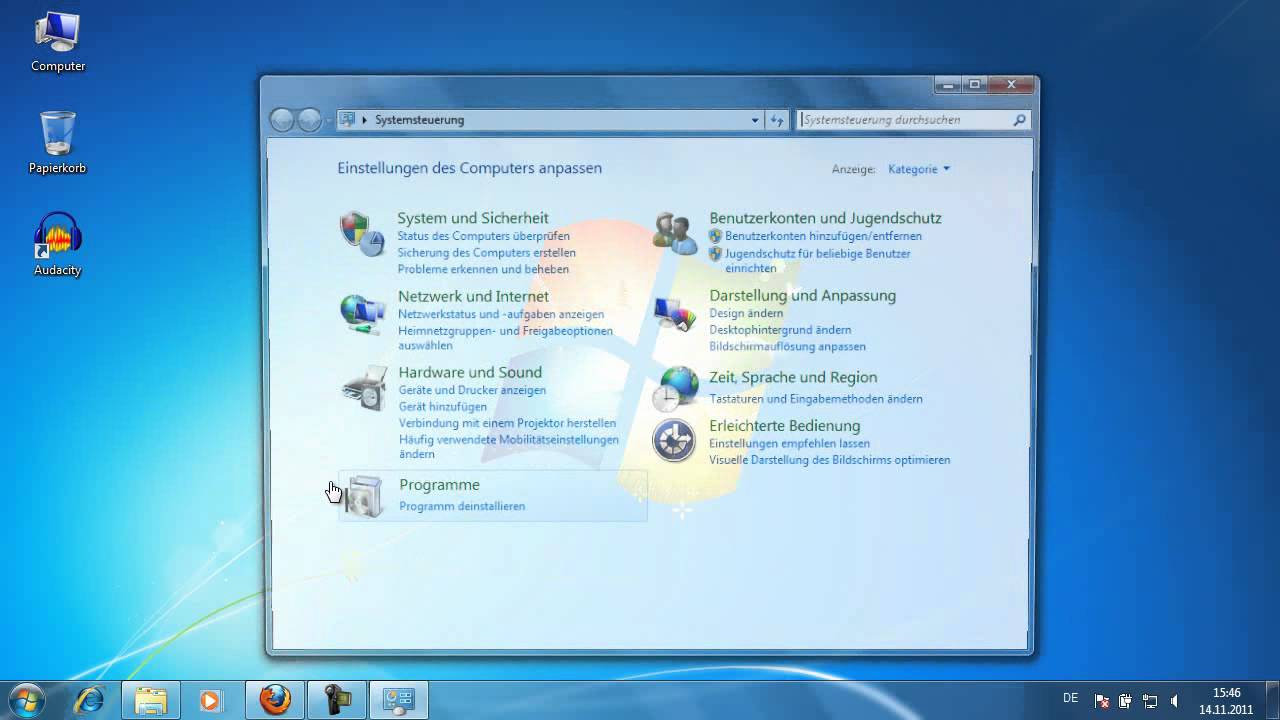The height and width of the screenshot is (720, 1280).
Task: Click Netzwerkstatus und -aufgaben anzeigen
Action: pos(501,314)
